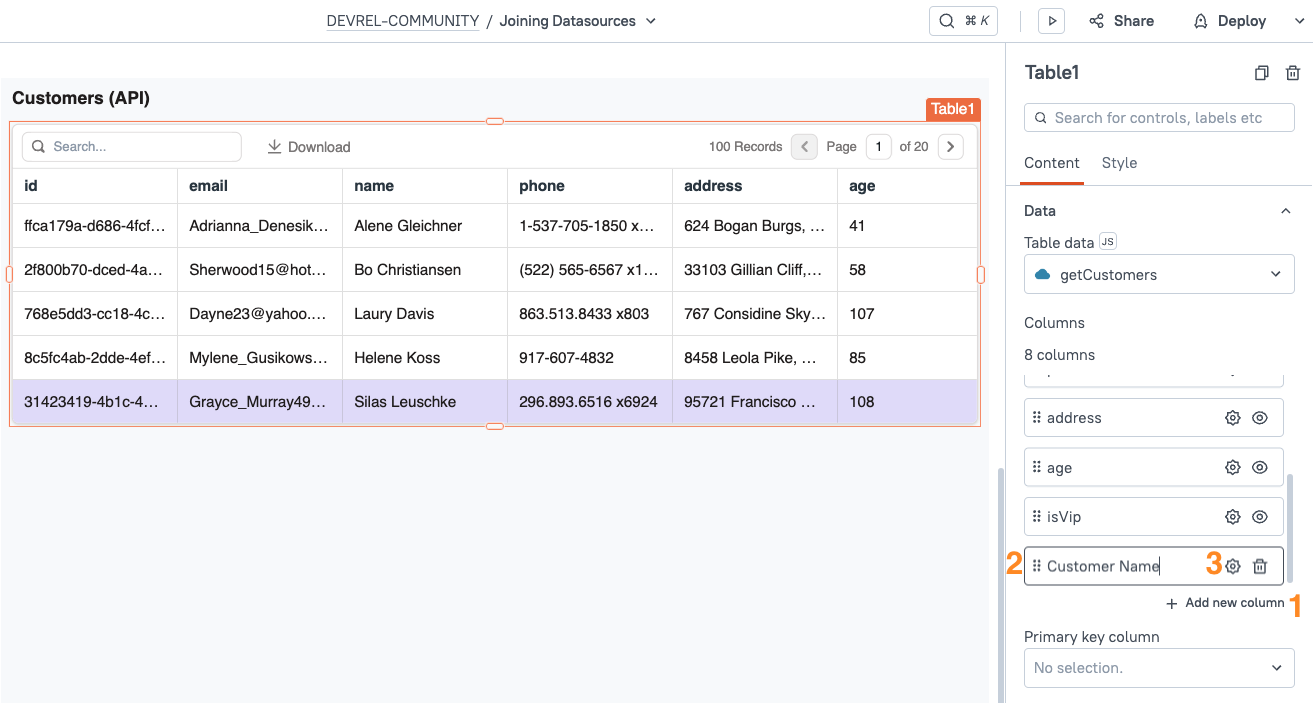Delete the Table1 widget via trash icon
Screen dimensions: 1313x703
point(1293,72)
